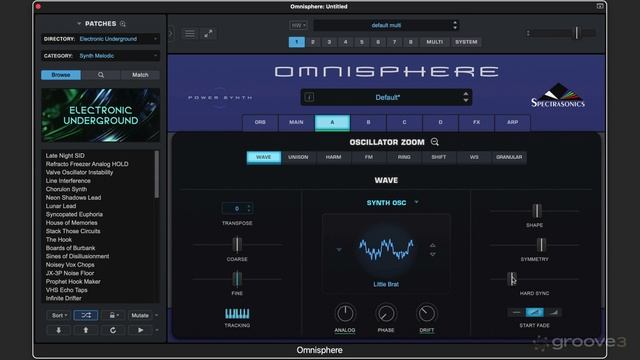Select the Prophet Hook Maker patch
This screenshot has width=640, height=360.
pyautogui.click(x=73, y=282)
